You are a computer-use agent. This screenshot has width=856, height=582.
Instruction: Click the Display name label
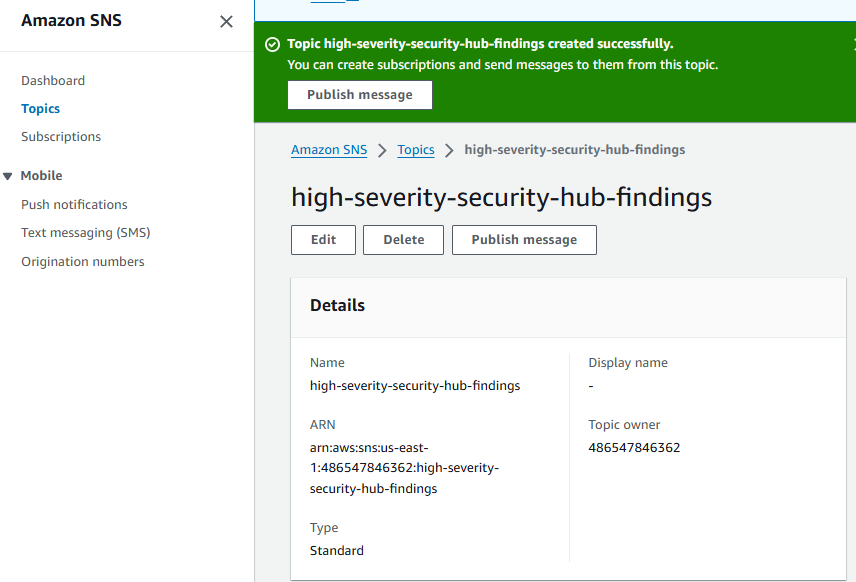pyautogui.click(x=628, y=363)
